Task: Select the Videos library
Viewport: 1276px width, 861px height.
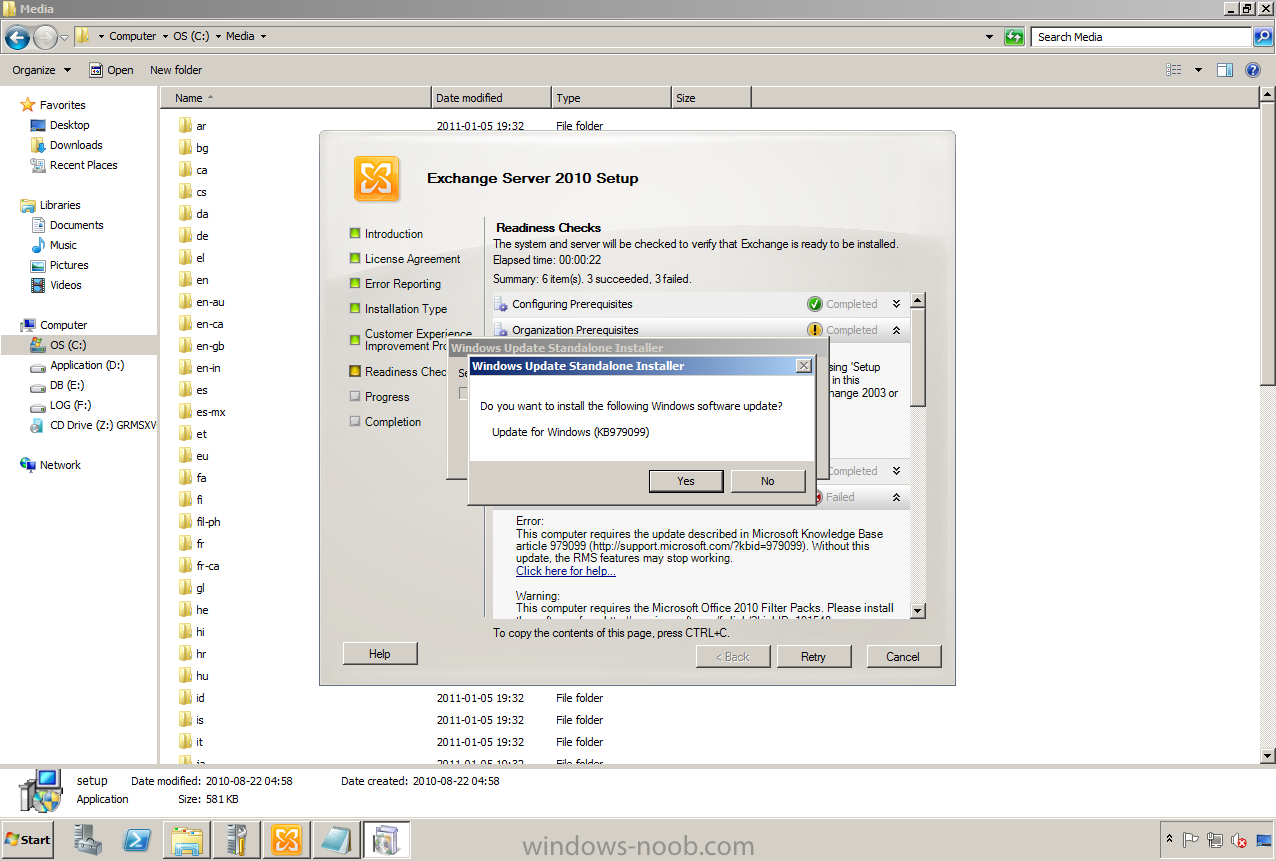Action: [66, 285]
